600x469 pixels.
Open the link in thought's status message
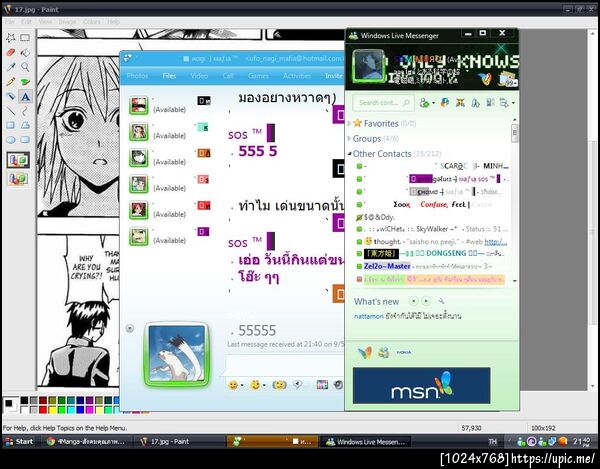pos(496,242)
